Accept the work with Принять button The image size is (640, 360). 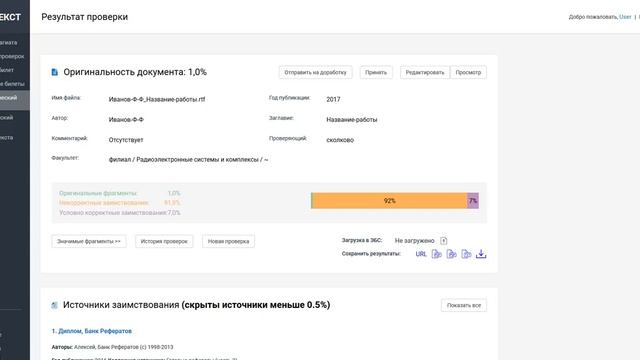(376, 72)
